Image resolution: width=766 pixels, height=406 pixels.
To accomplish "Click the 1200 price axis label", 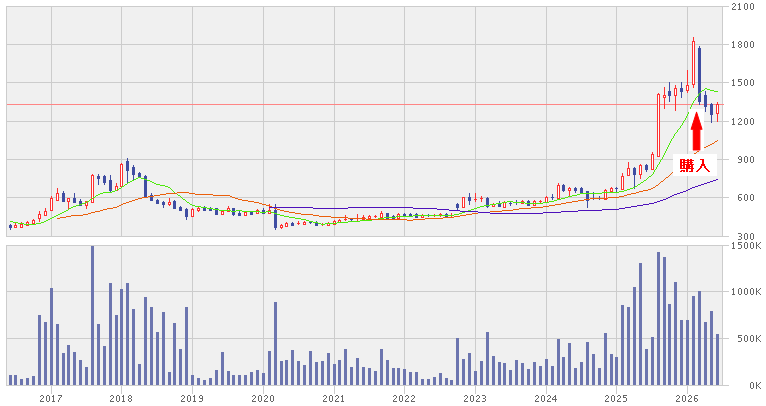I will [743, 121].
